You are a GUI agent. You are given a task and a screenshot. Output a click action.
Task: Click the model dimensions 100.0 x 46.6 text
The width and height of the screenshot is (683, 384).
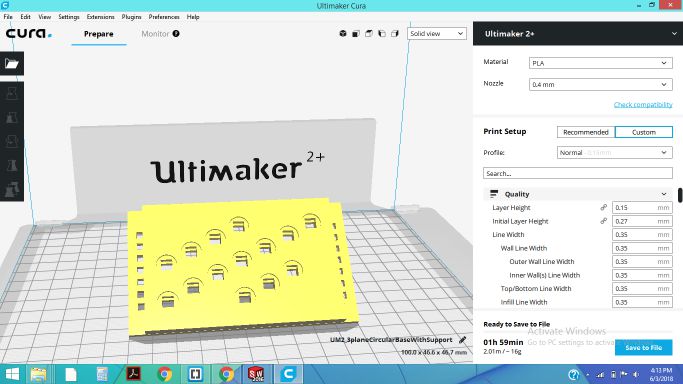(x=434, y=352)
